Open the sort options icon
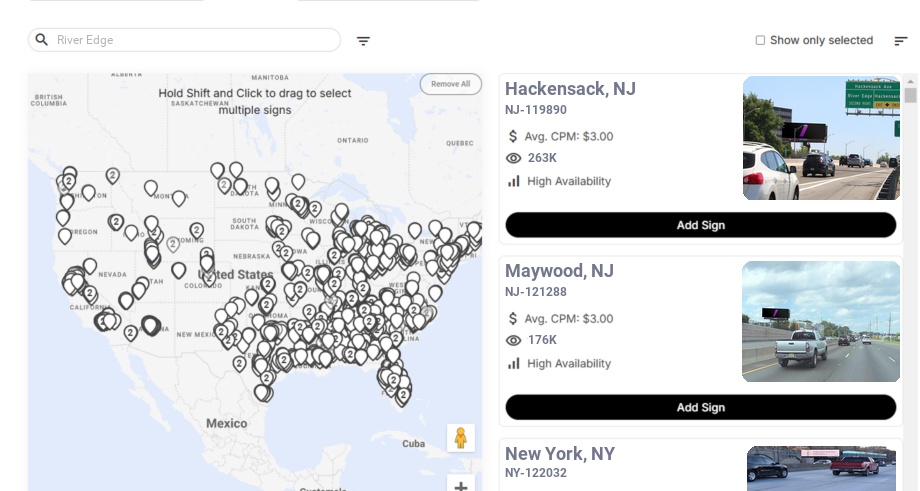This screenshot has height=491, width=920. pyautogui.click(x=900, y=41)
